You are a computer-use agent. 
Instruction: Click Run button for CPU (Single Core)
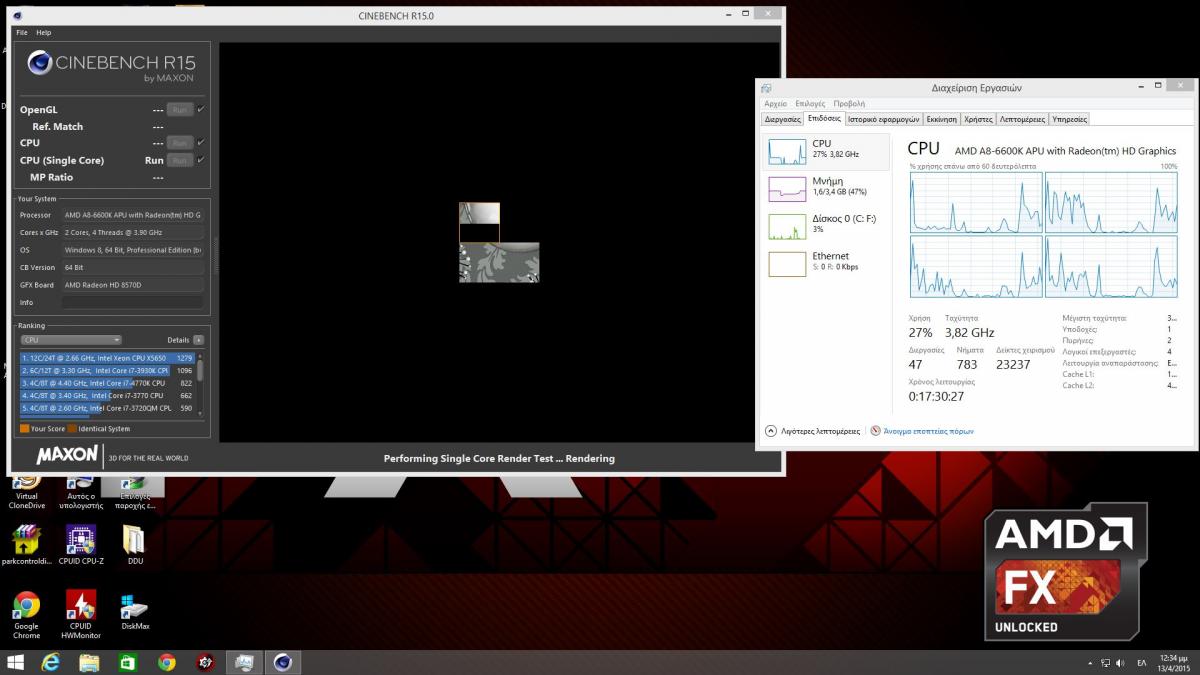pos(180,160)
